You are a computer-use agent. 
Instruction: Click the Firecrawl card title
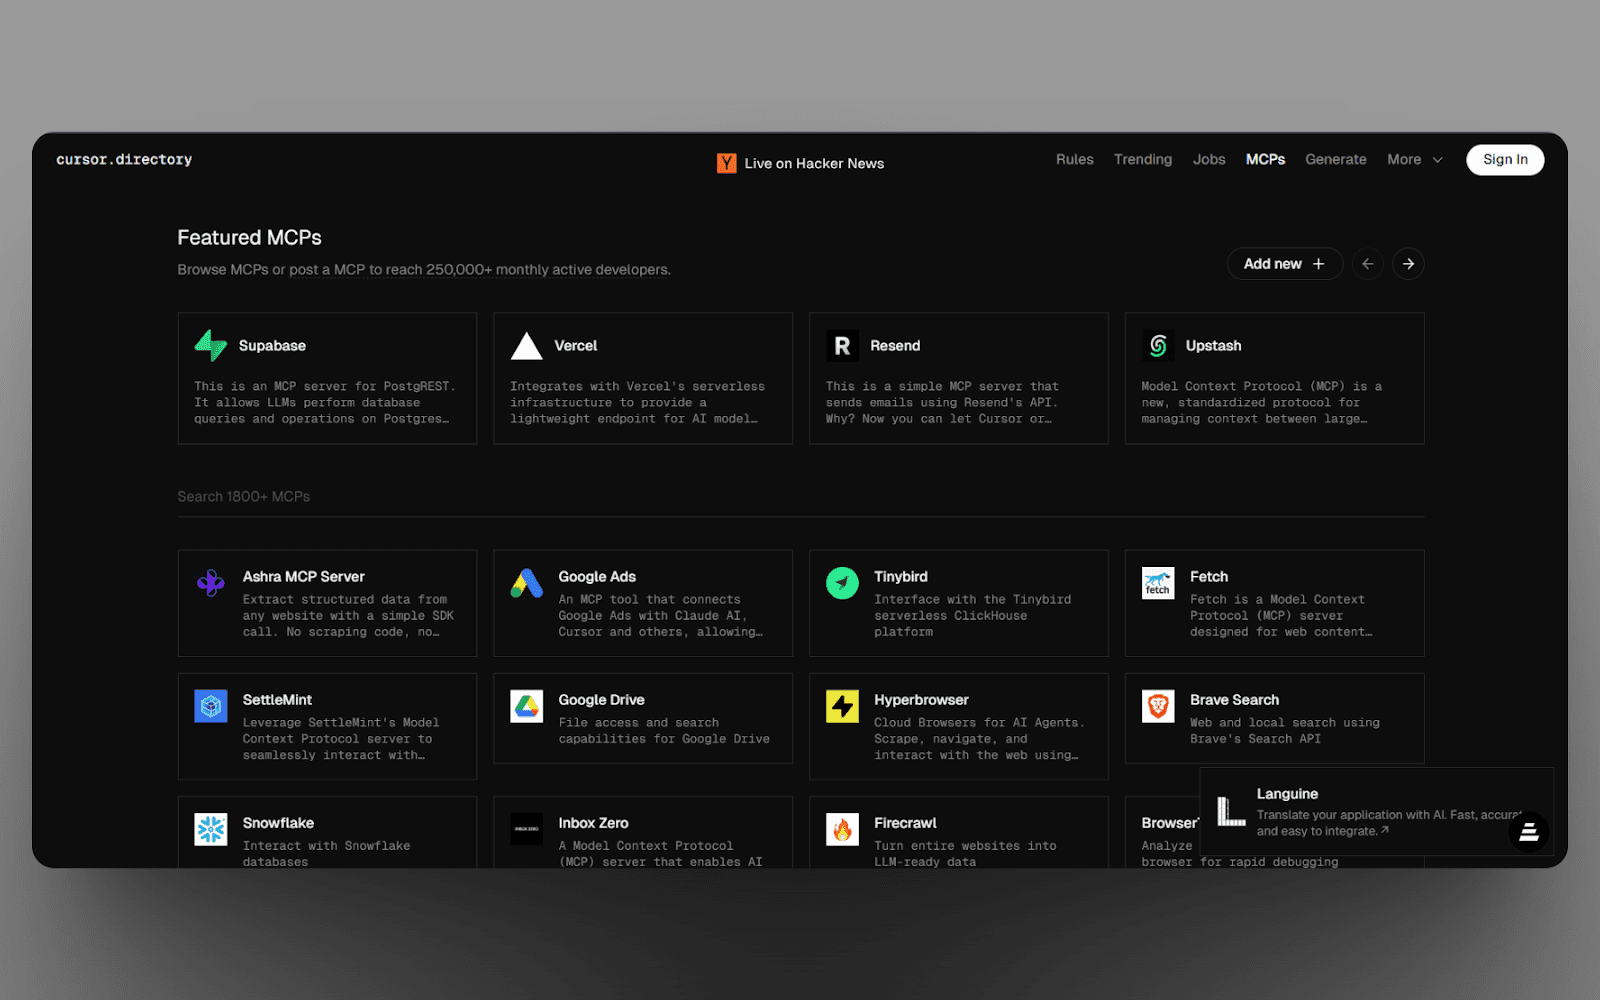click(x=905, y=823)
